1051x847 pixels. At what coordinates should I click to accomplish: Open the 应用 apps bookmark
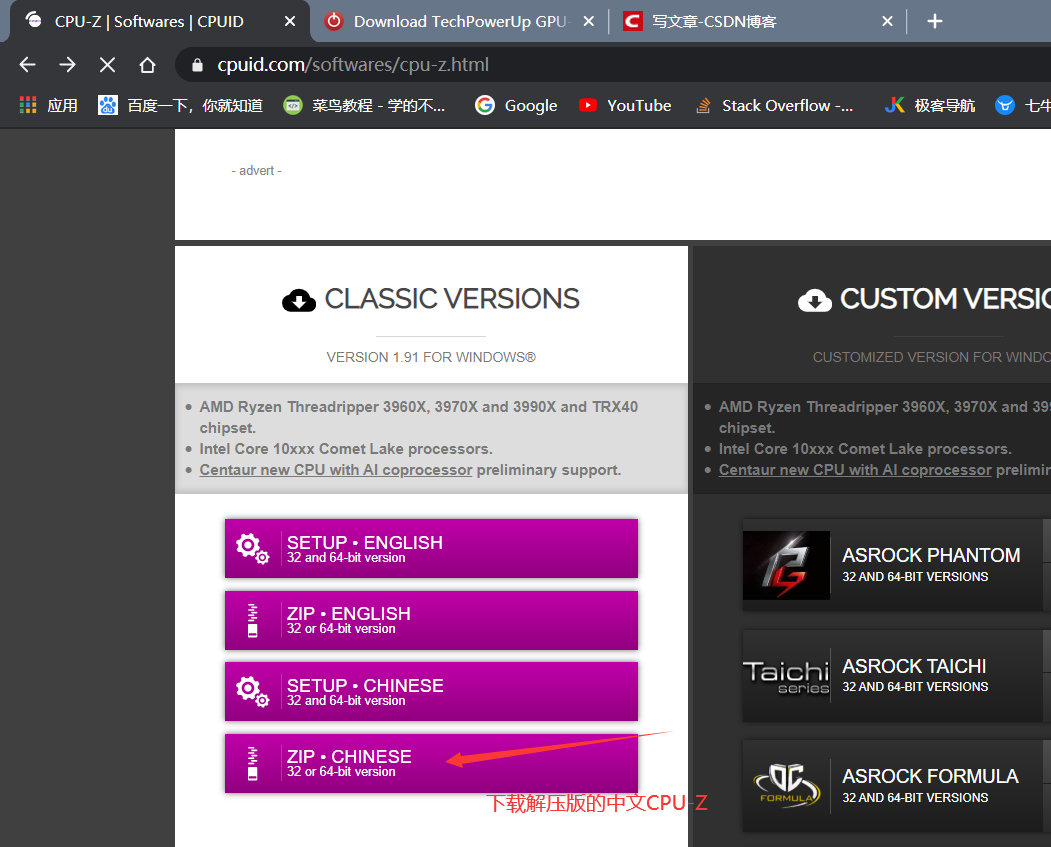[x=48, y=105]
